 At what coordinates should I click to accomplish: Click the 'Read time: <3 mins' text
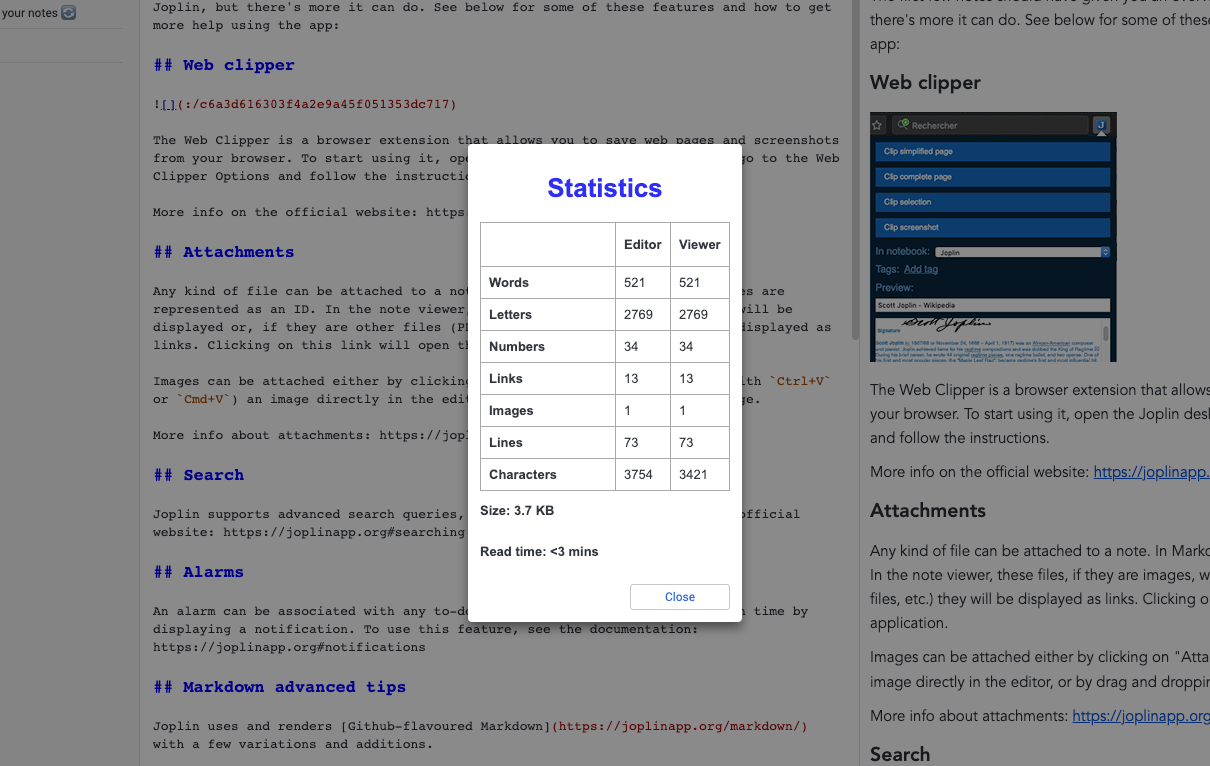point(539,552)
